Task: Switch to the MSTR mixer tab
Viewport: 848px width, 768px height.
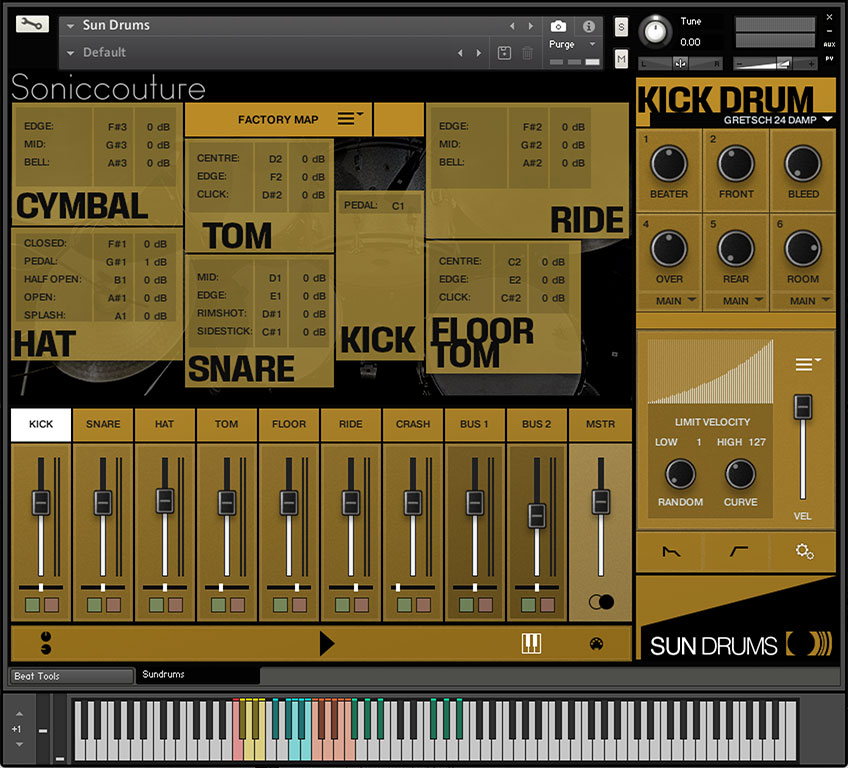Action: click(600, 424)
